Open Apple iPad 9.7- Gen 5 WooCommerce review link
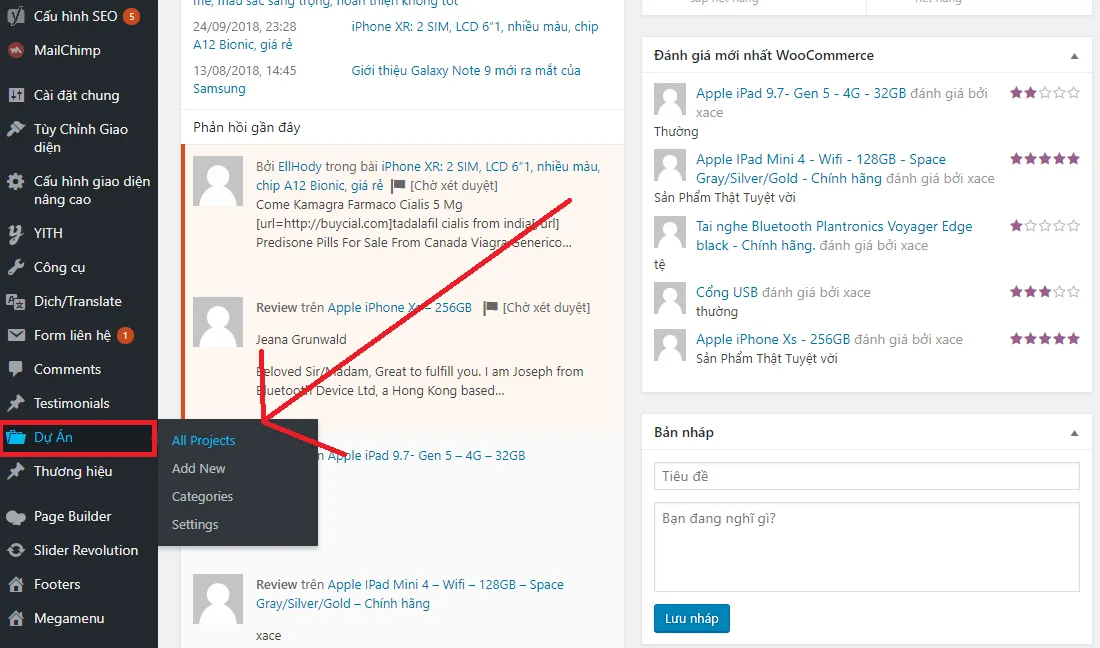 (800, 93)
